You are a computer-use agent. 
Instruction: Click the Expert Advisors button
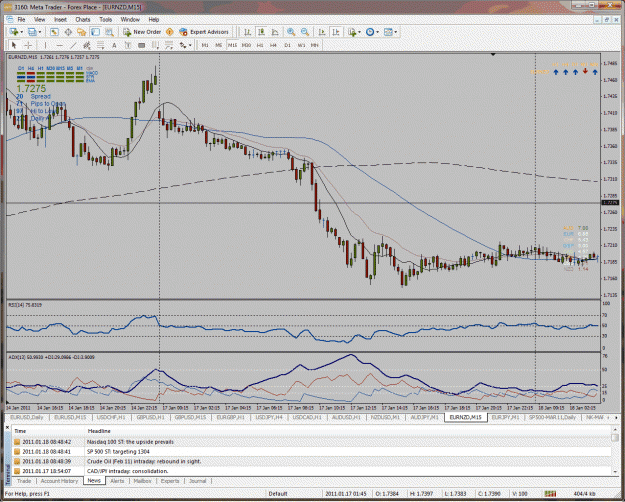204,32
